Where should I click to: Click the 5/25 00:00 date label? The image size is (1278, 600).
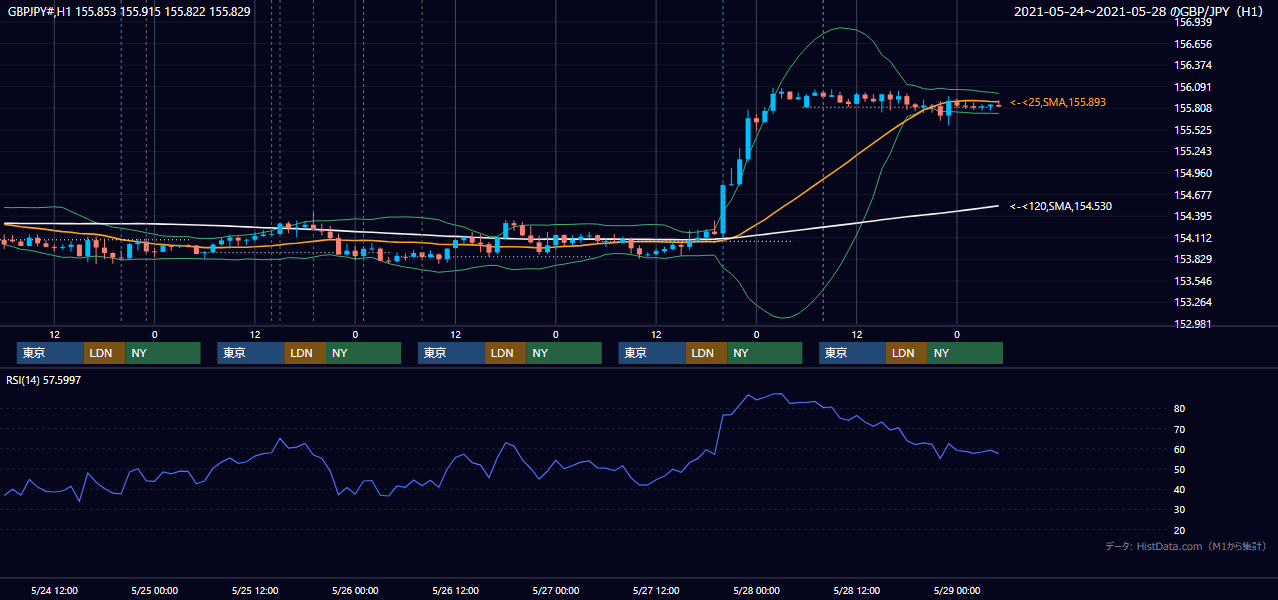154,590
